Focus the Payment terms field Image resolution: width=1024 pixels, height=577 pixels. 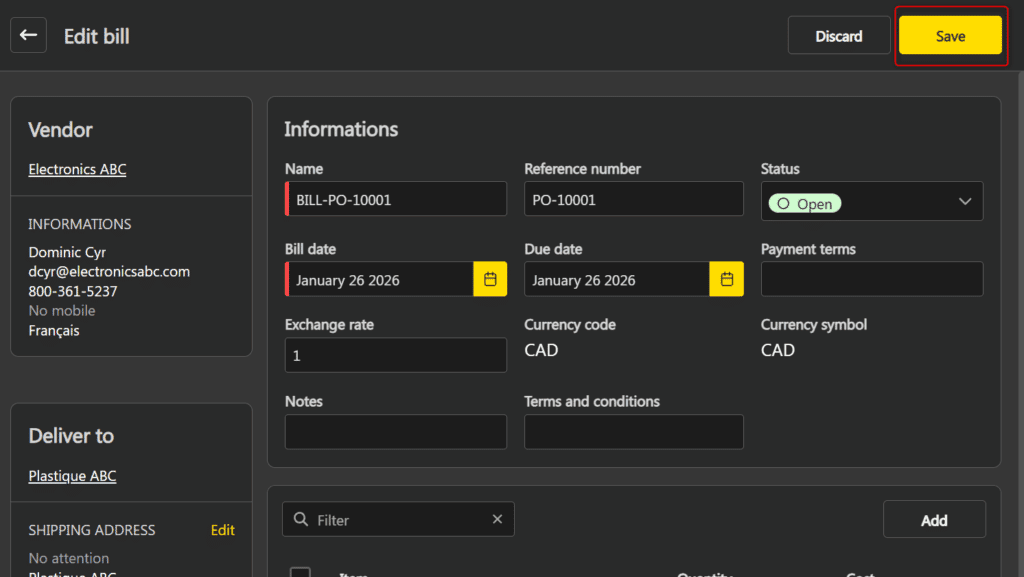(871, 279)
